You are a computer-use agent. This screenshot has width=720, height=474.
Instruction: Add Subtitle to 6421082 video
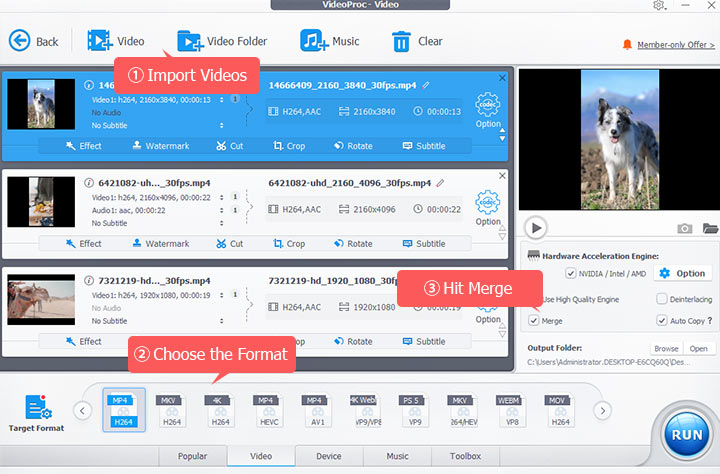click(x=424, y=244)
